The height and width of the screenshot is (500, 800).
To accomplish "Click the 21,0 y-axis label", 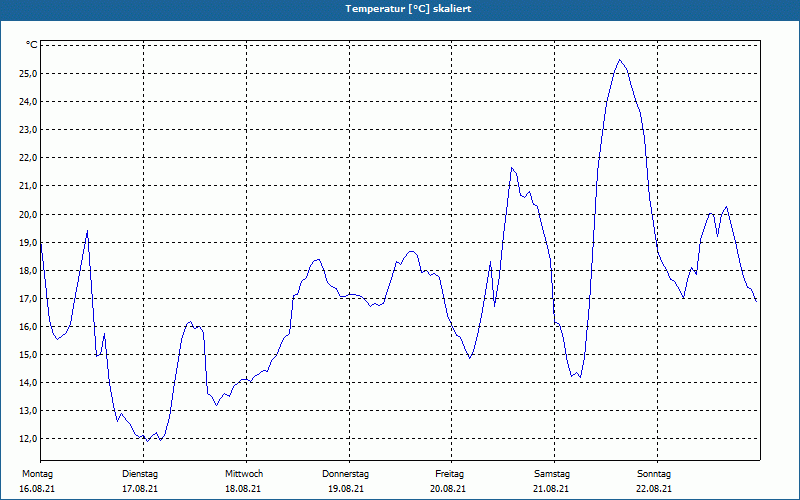I will point(29,186).
